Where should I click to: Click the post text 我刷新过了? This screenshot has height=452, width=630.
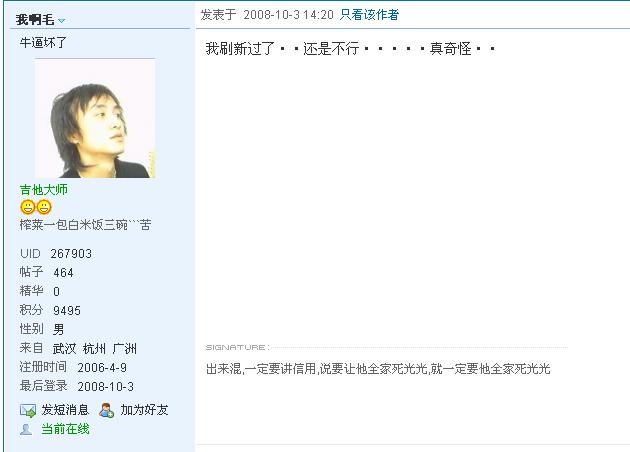(x=240, y=49)
